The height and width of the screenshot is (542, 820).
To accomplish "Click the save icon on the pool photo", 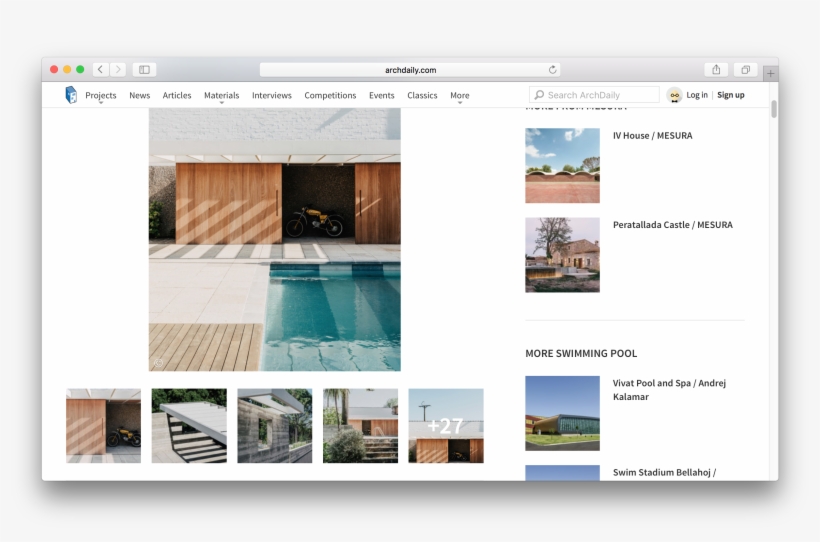I will tap(158, 363).
